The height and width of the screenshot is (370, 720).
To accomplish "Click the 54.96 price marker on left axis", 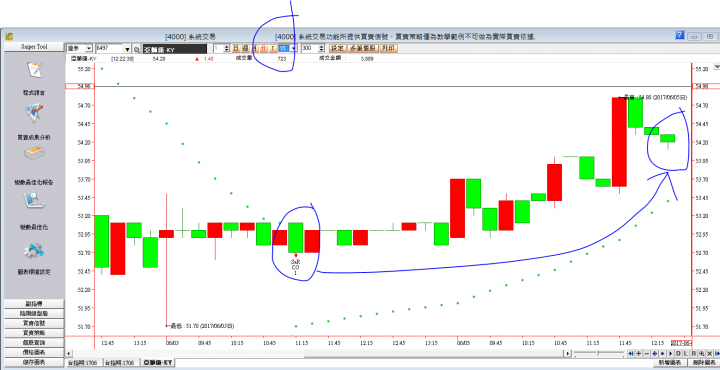I will pos(79,86).
